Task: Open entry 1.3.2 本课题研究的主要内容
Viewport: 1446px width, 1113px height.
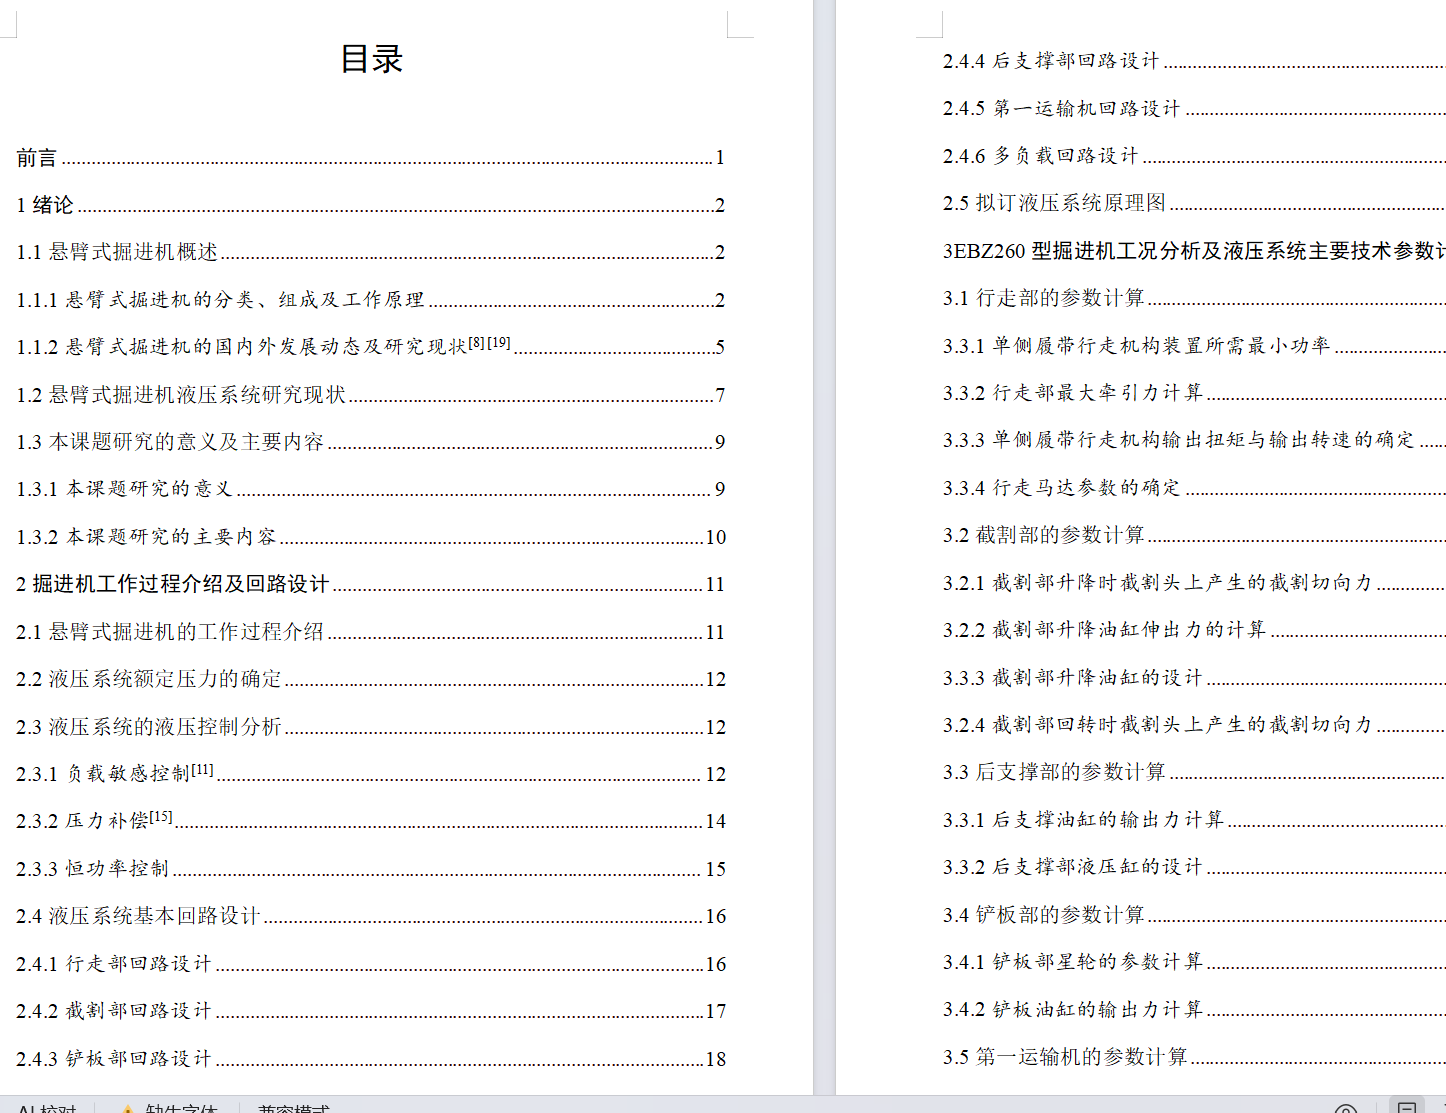Action: (x=370, y=537)
